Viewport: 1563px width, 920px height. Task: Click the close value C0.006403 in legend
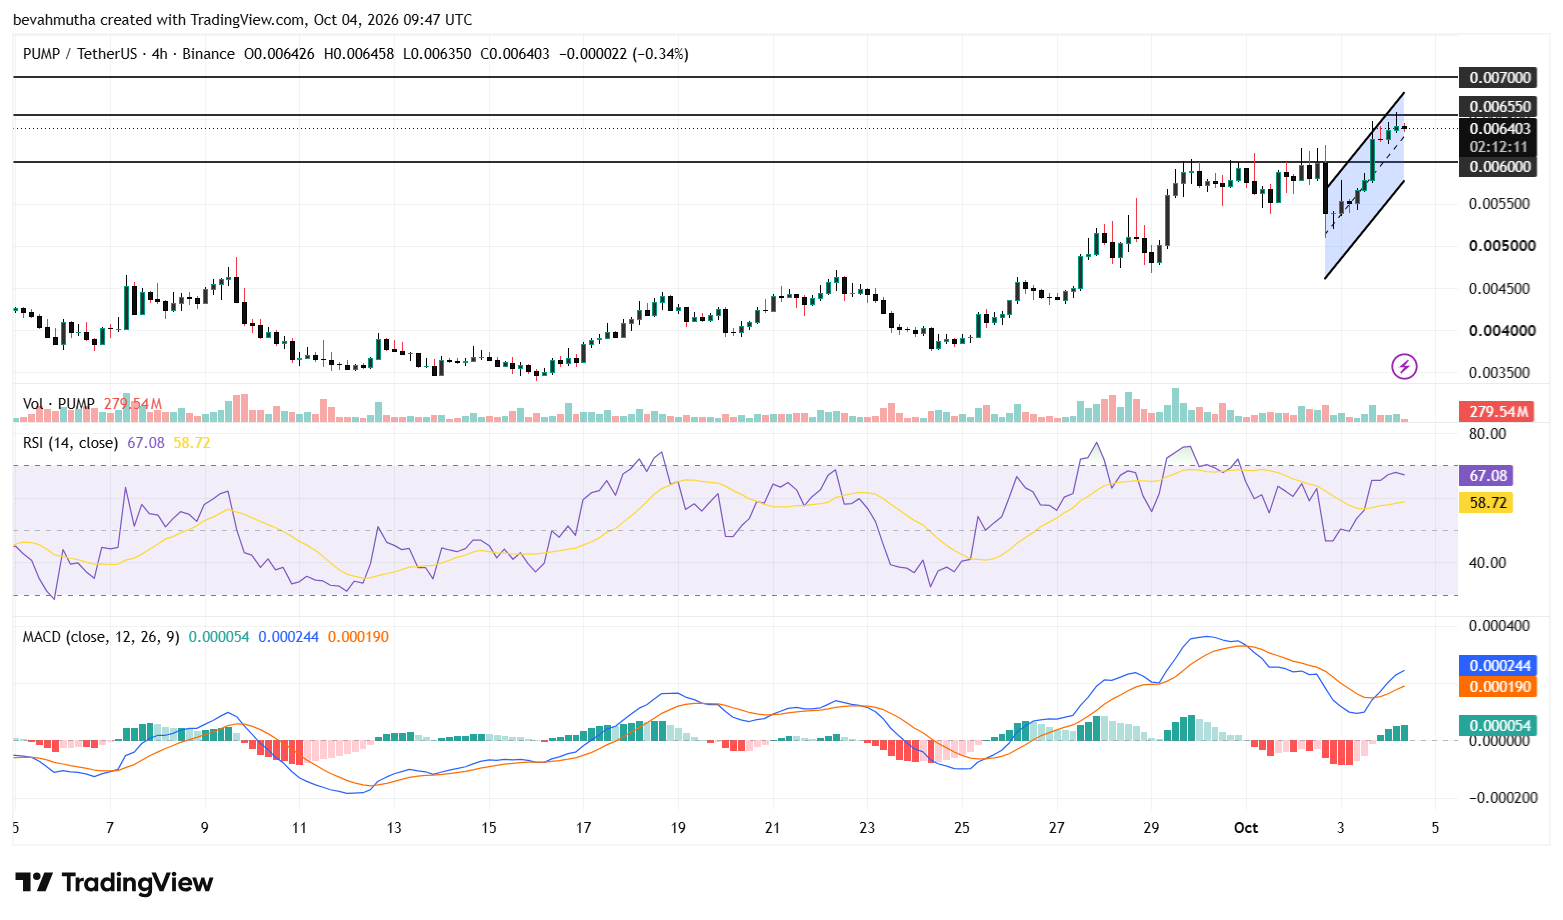coord(515,54)
